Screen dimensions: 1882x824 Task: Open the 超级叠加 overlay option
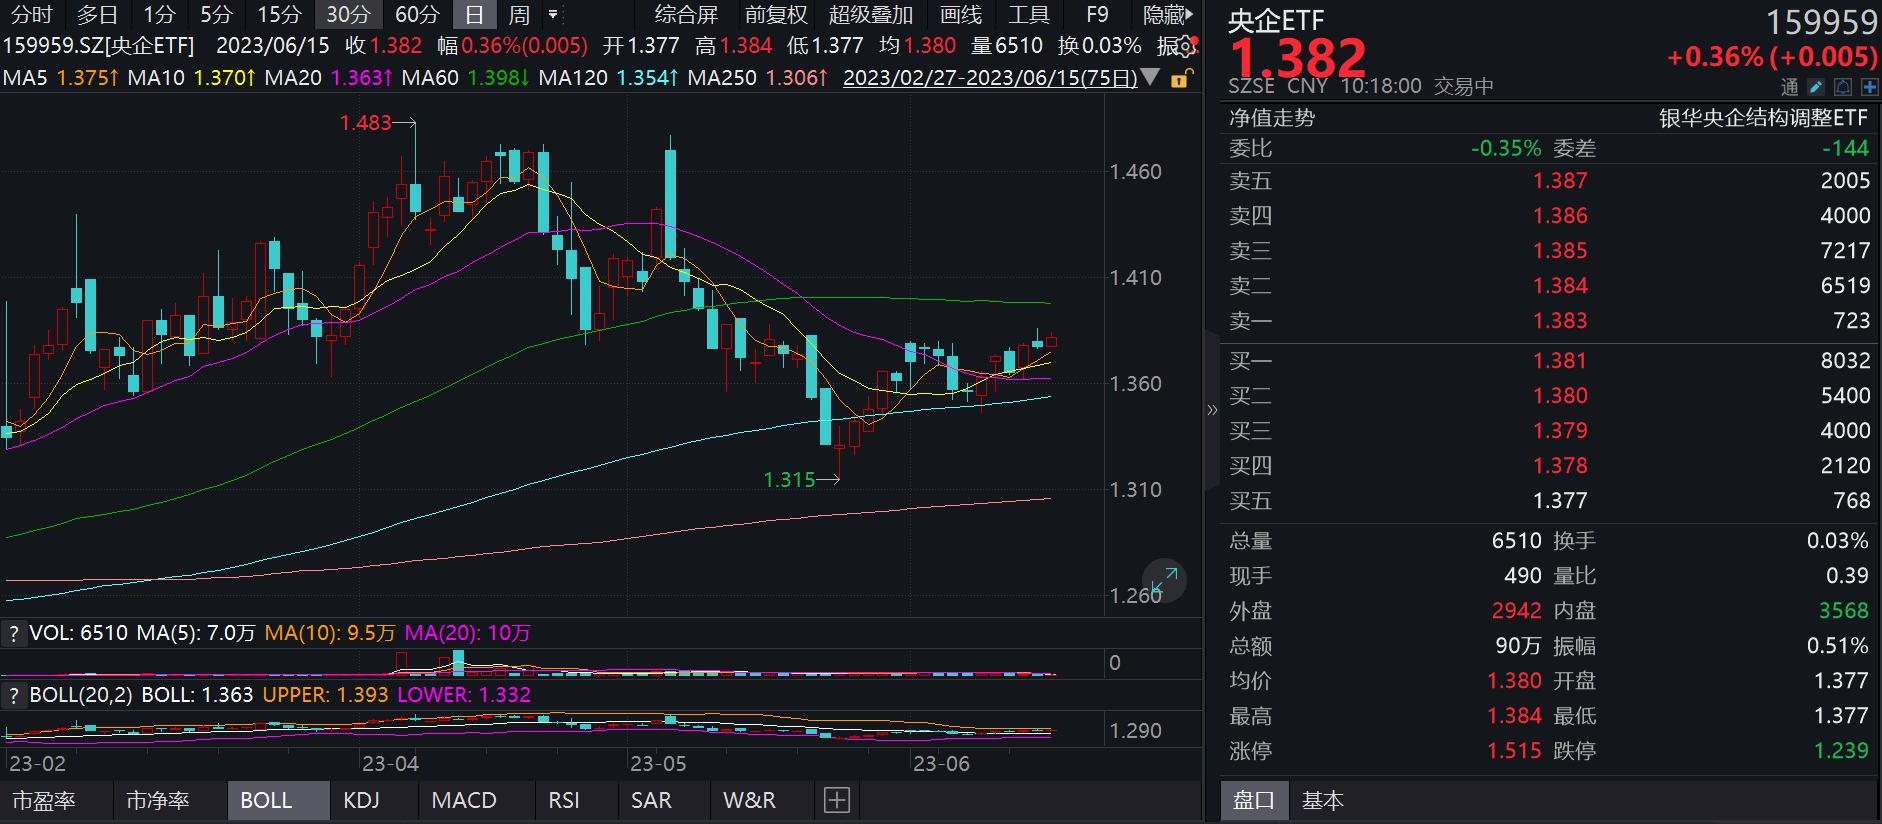point(871,15)
